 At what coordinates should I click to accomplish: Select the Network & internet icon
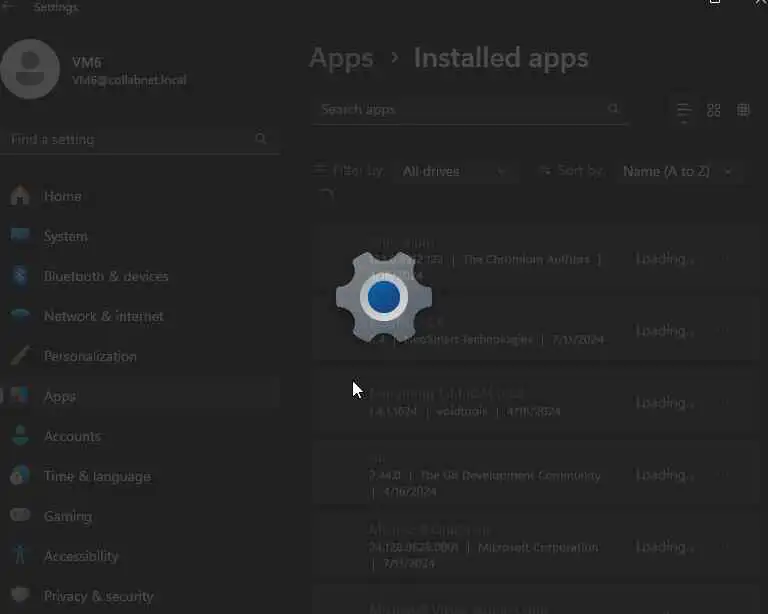20,316
